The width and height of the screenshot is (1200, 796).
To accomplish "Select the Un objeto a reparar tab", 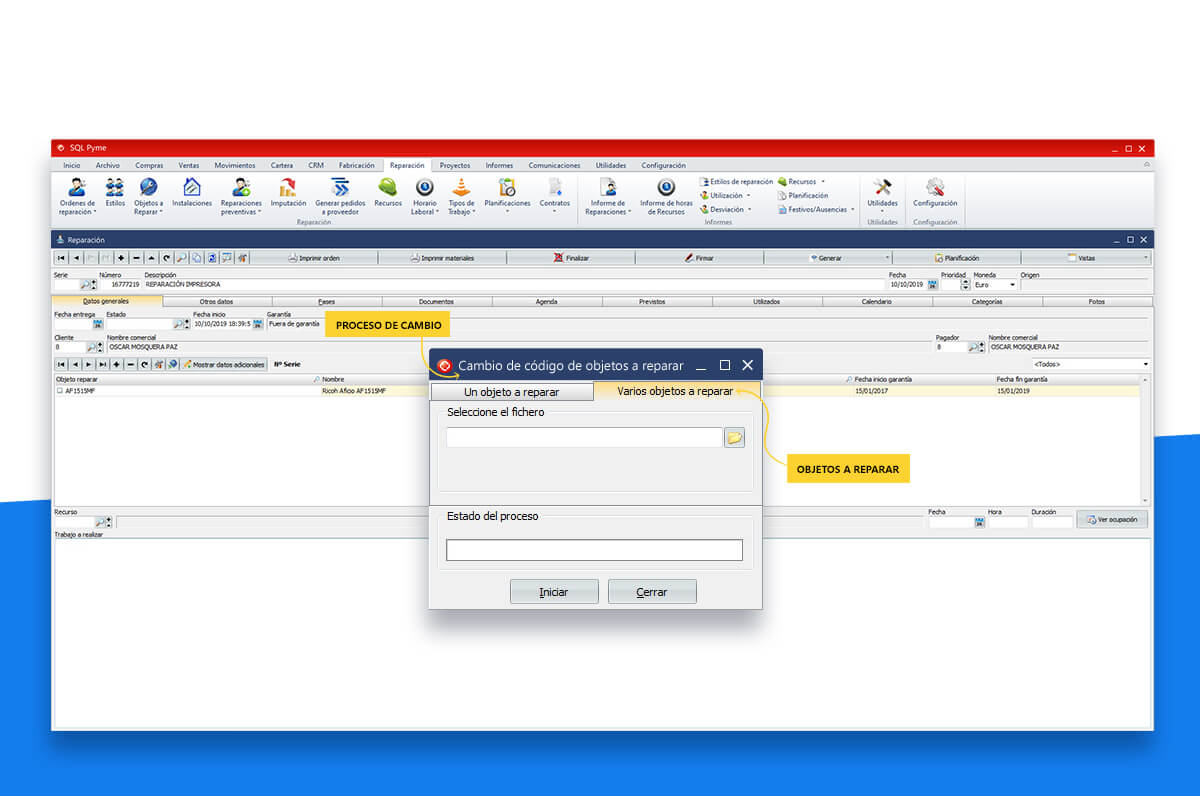I will pos(511,392).
